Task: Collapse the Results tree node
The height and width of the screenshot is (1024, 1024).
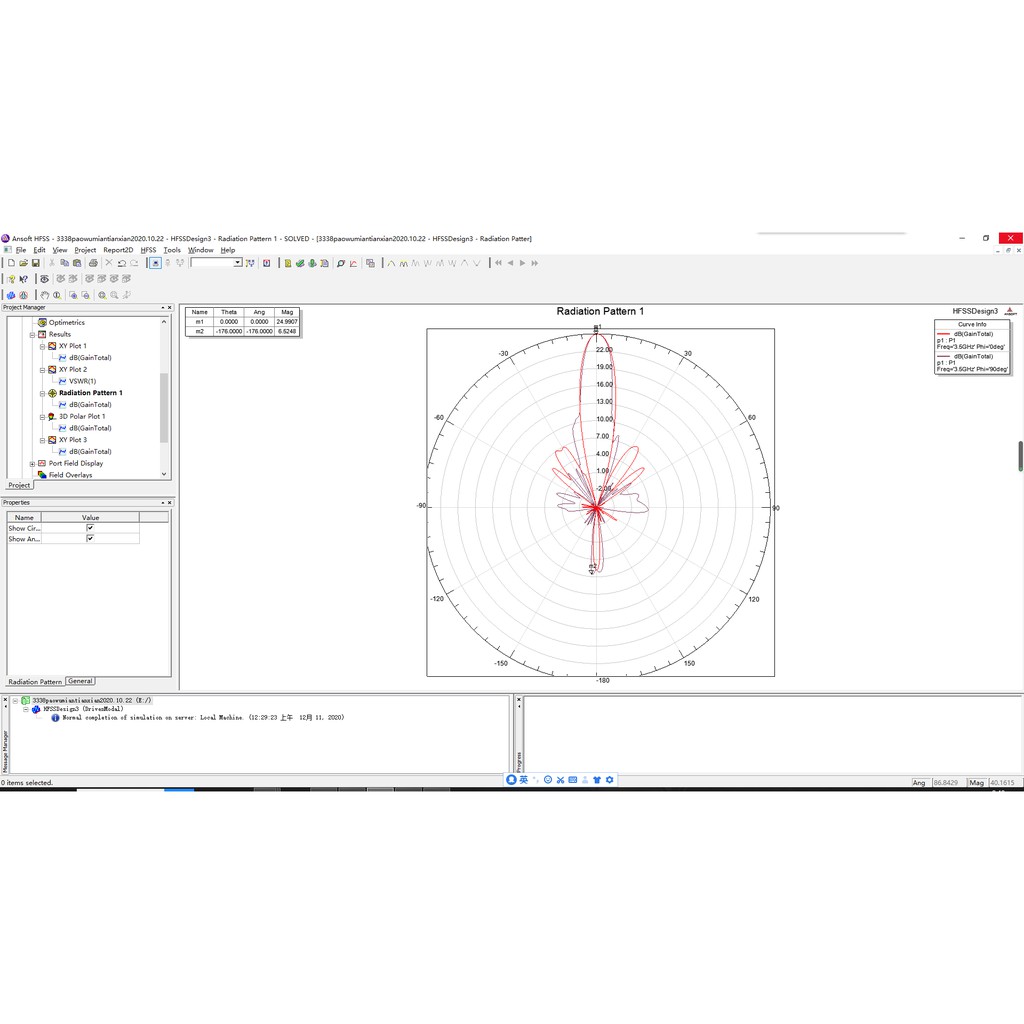Action: coord(32,334)
